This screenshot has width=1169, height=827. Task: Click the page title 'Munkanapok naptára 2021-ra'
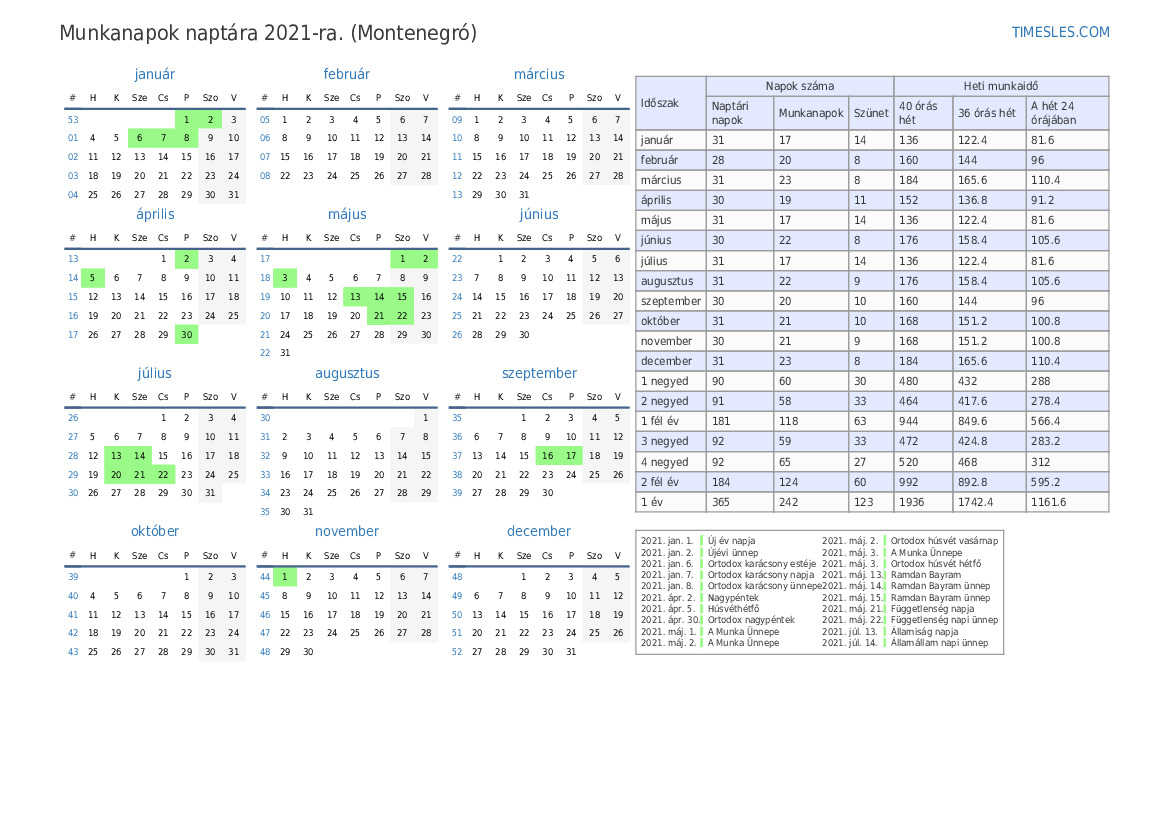(x=268, y=33)
